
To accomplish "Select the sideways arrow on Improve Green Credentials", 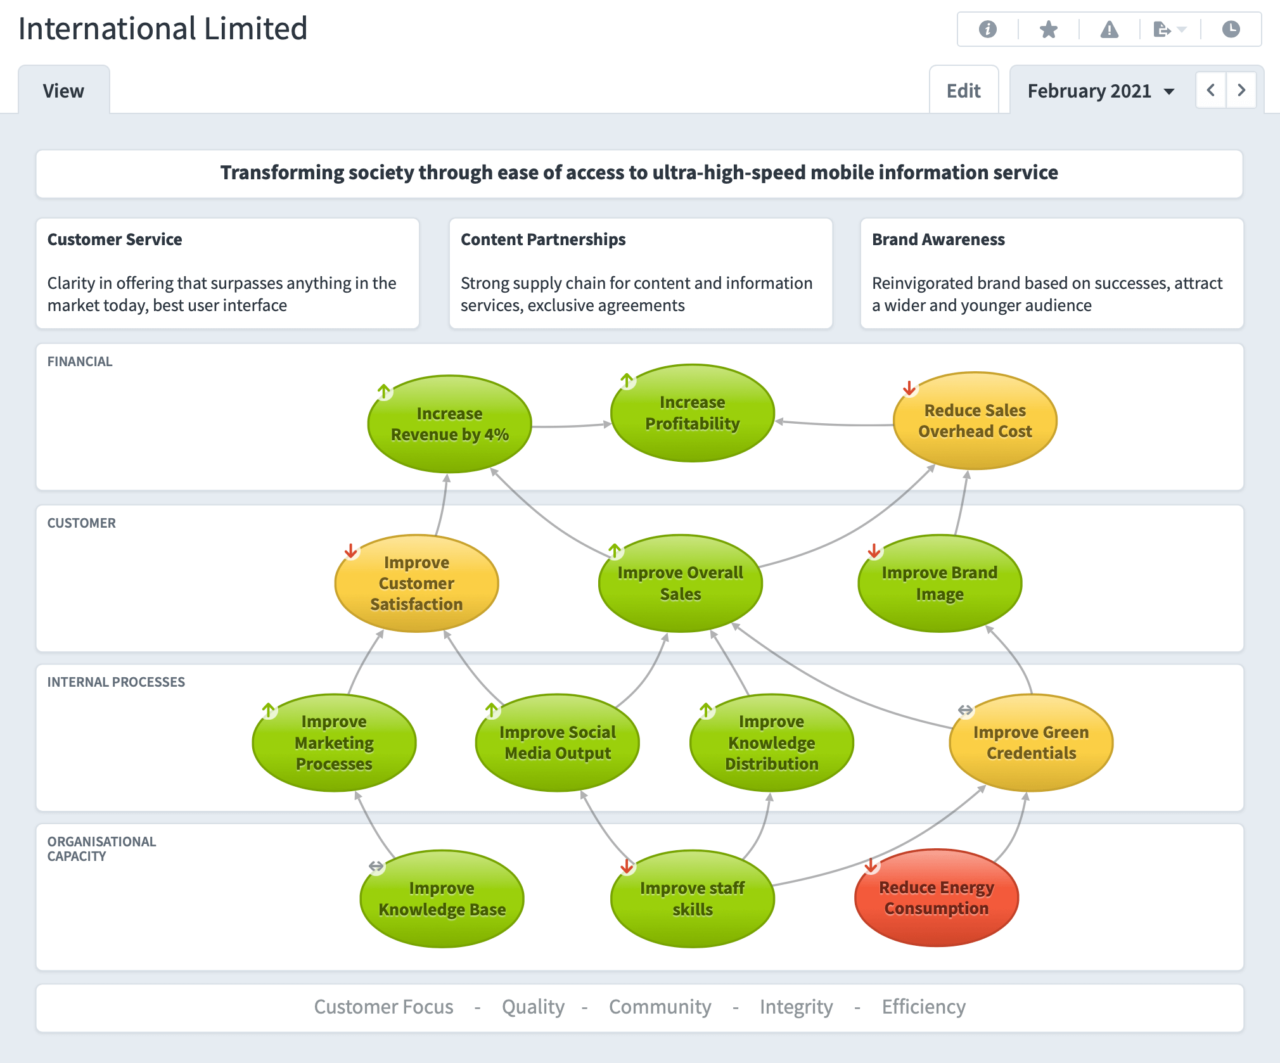I will (964, 710).
